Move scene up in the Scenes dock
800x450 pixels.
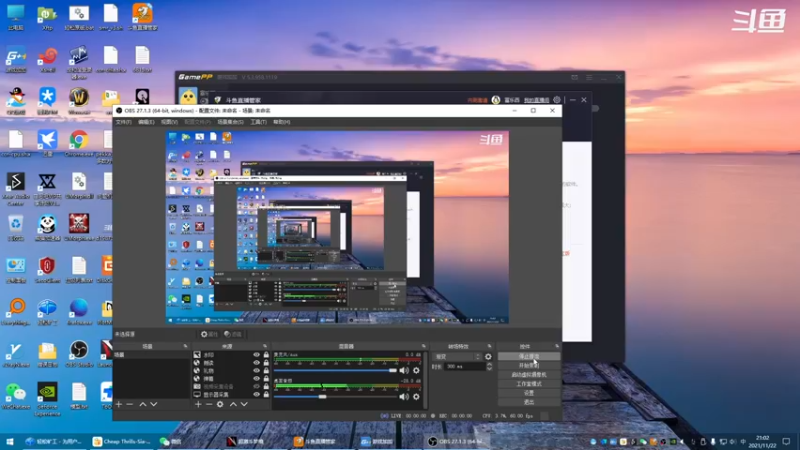click(143, 404)
